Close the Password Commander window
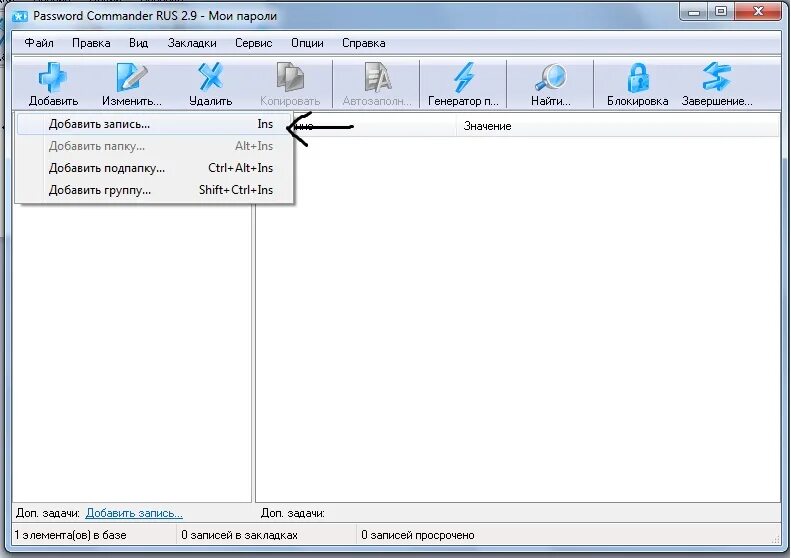 (x=758, y=12)
